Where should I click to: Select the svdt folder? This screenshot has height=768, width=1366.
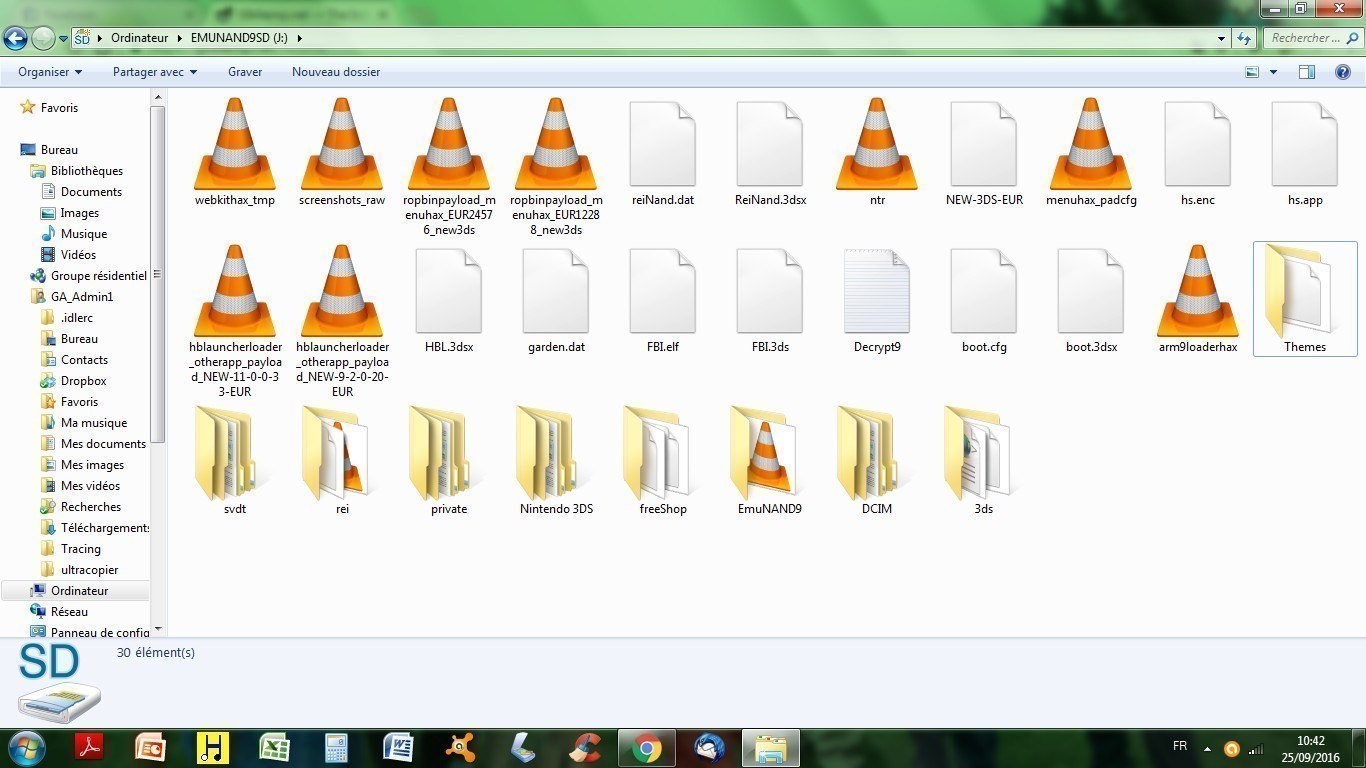click(235, 460)
